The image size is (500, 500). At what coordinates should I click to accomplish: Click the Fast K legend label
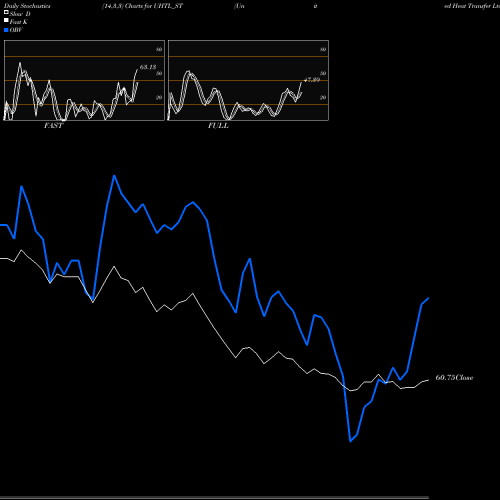(19, 22)
